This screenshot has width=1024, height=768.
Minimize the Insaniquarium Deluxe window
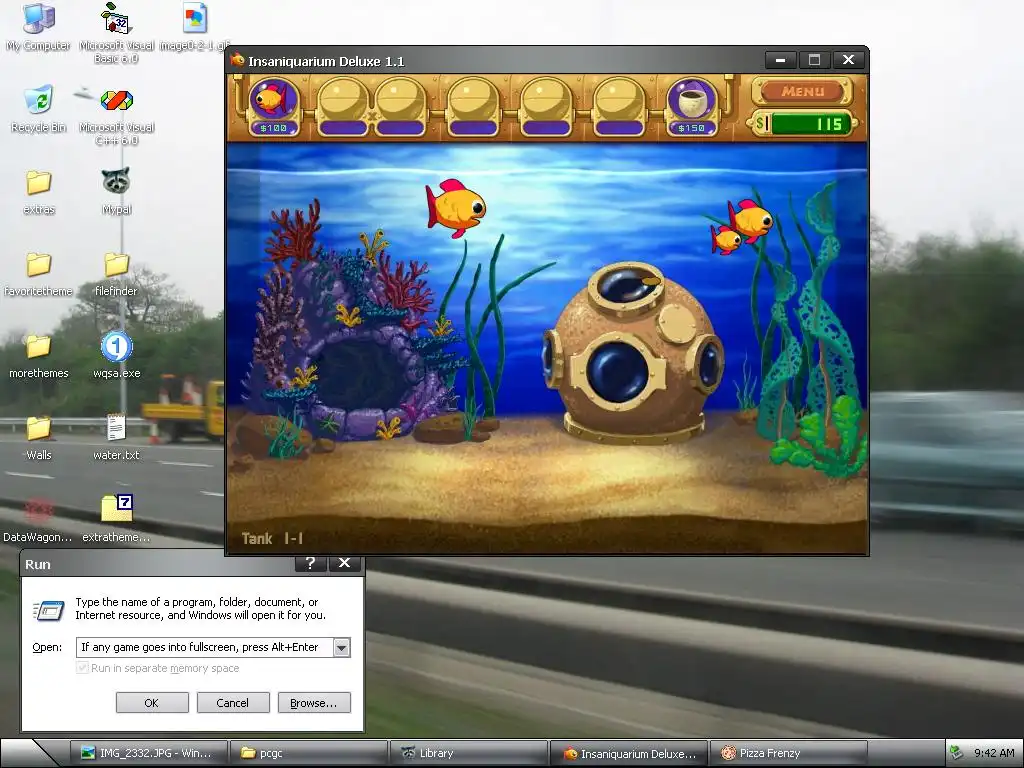pos(780,60)
